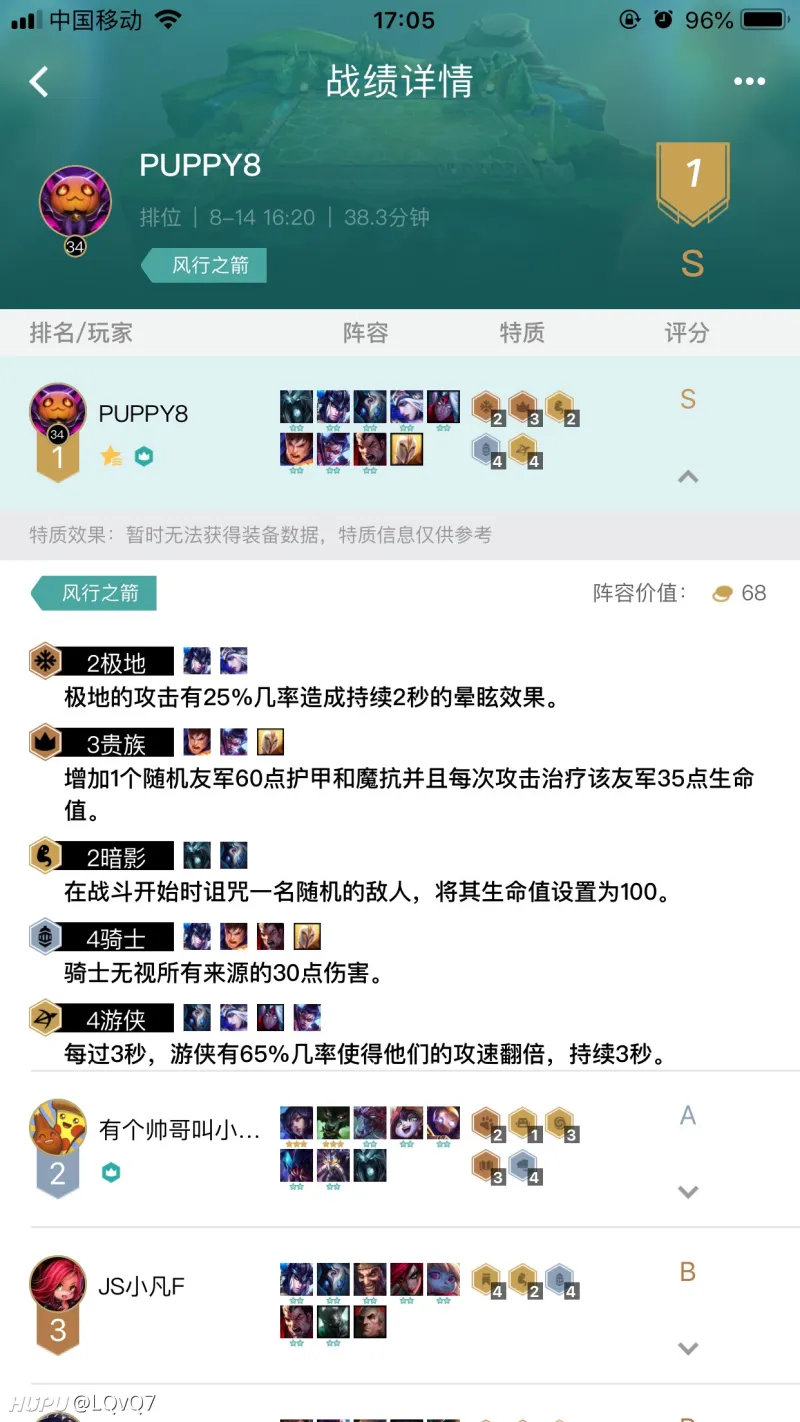The width and height of the screenshot is (800, 1422).
Task: Tap the 阵容 column header
Action: pyautogui.click(x=365, y=333)
